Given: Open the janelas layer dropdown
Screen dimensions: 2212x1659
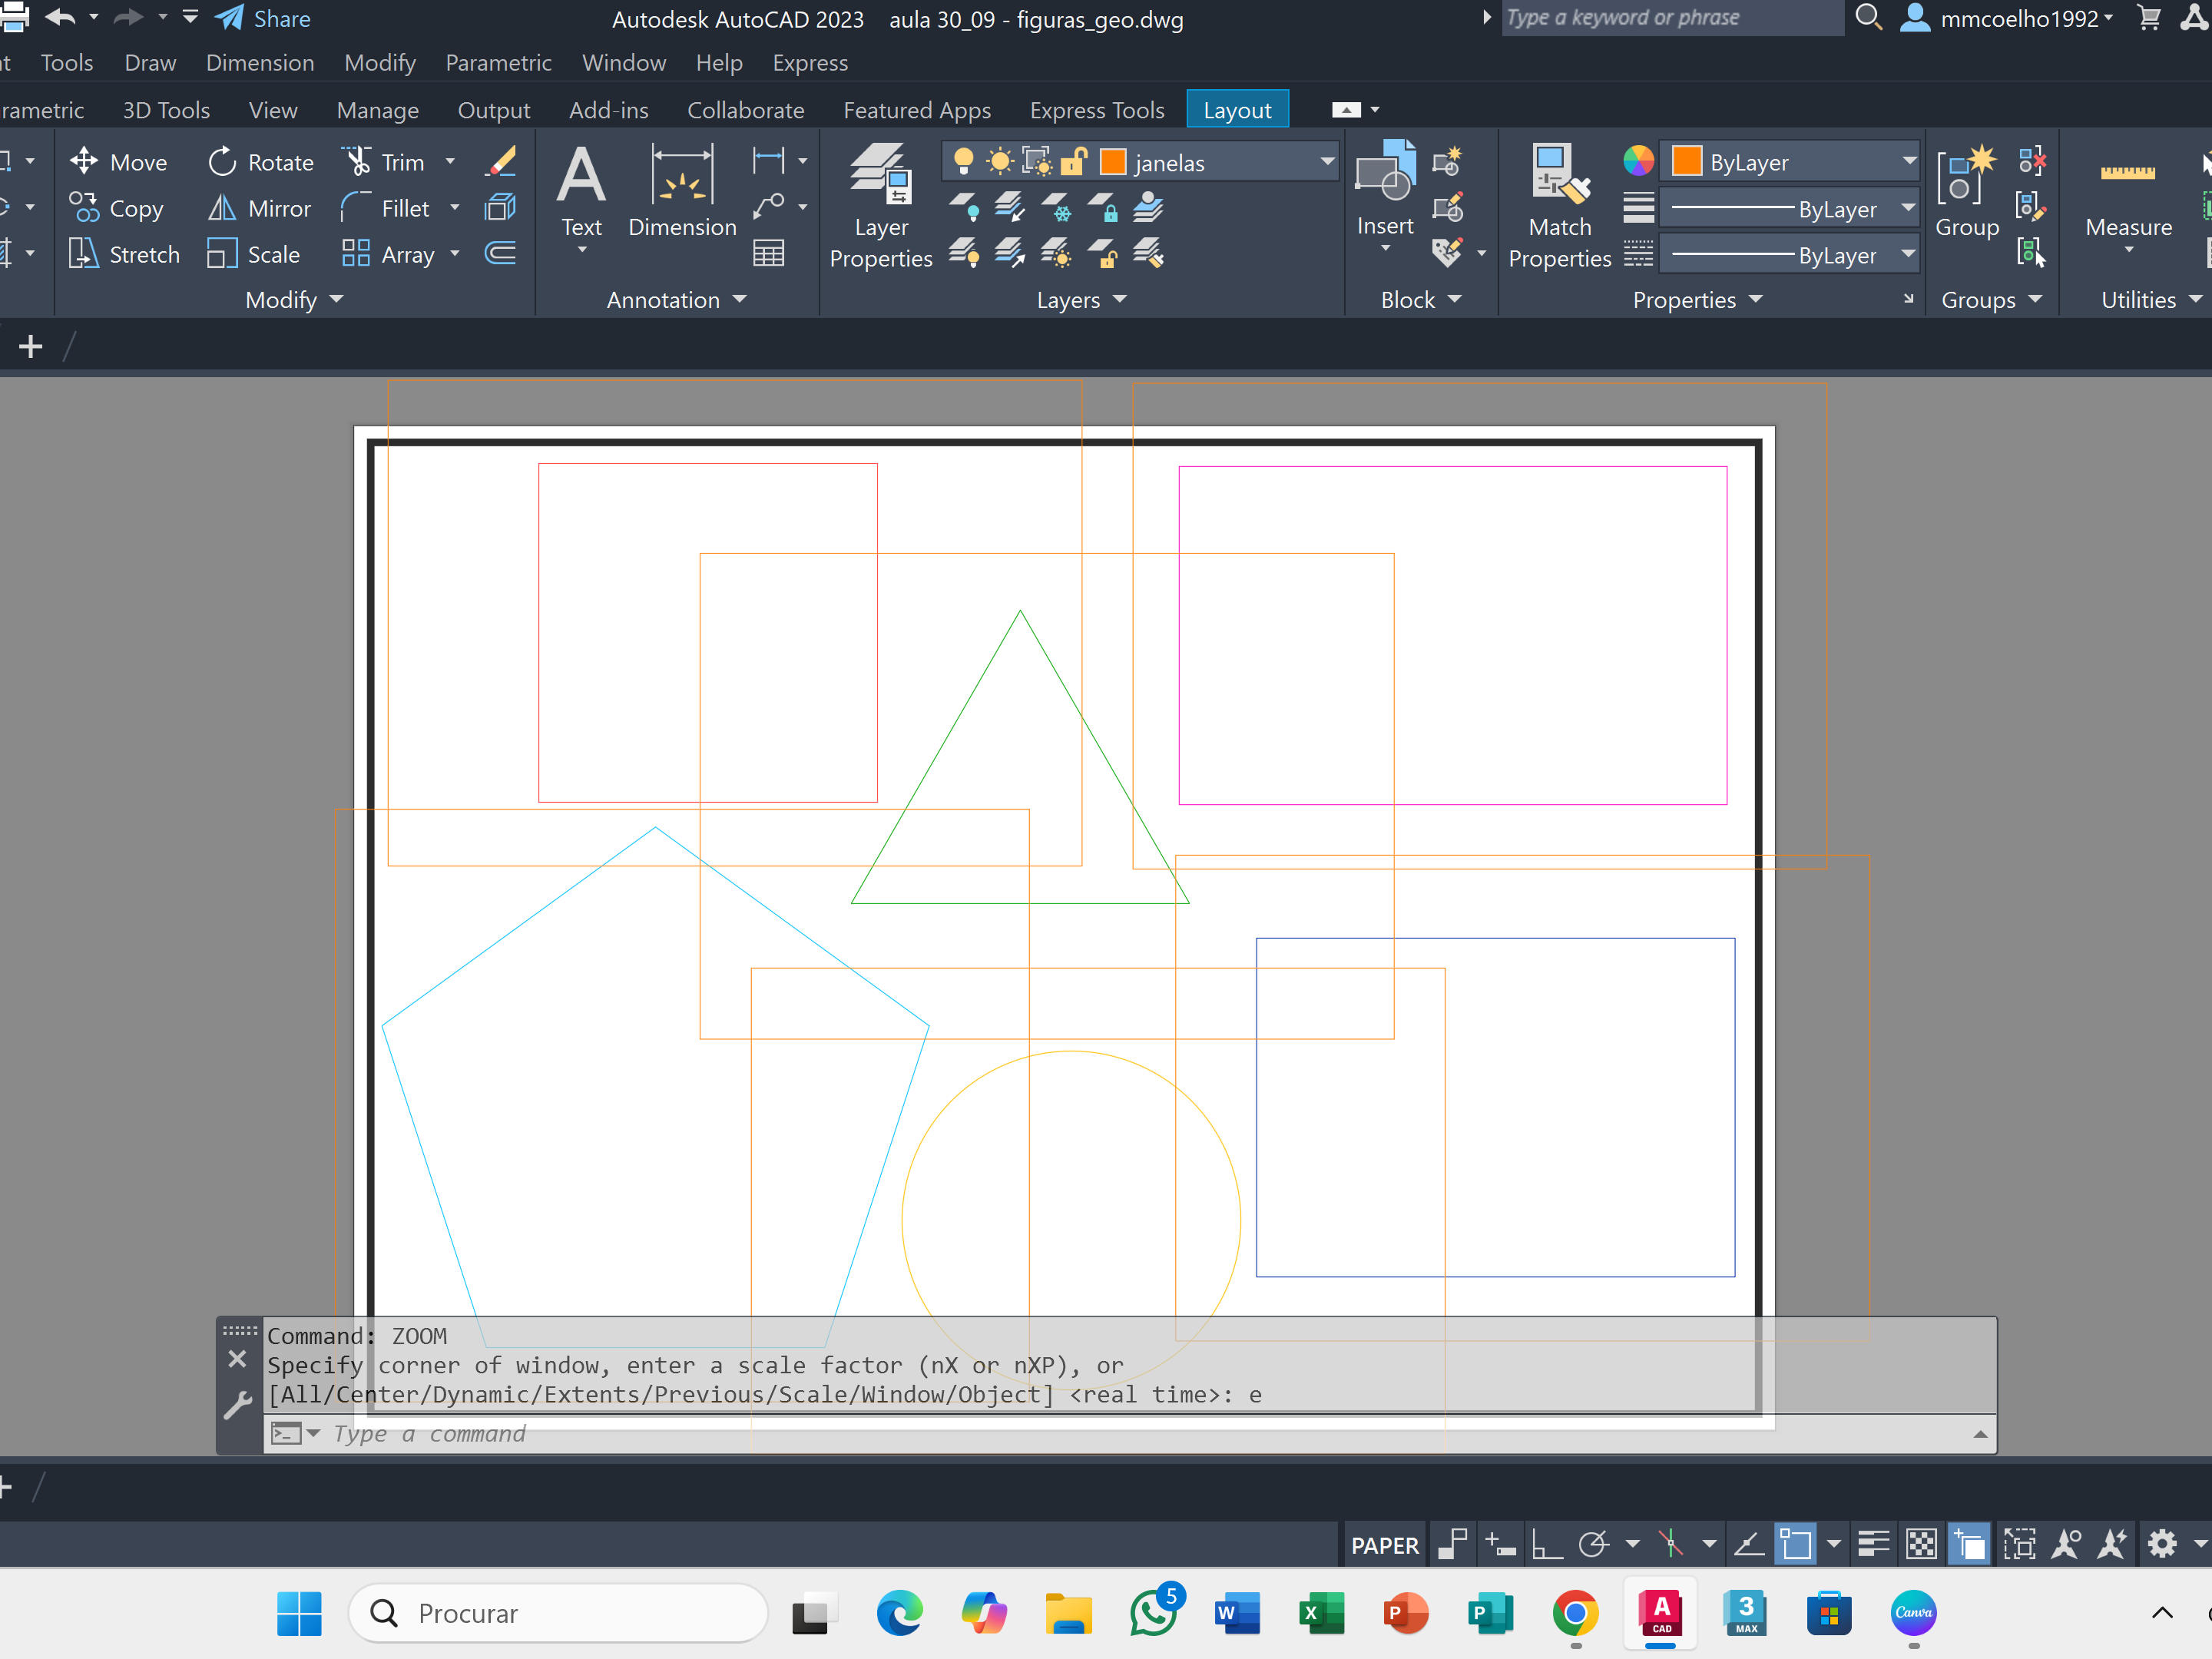Looking at the screenshot, I should pyautogui.click(x=1327, y=162).
